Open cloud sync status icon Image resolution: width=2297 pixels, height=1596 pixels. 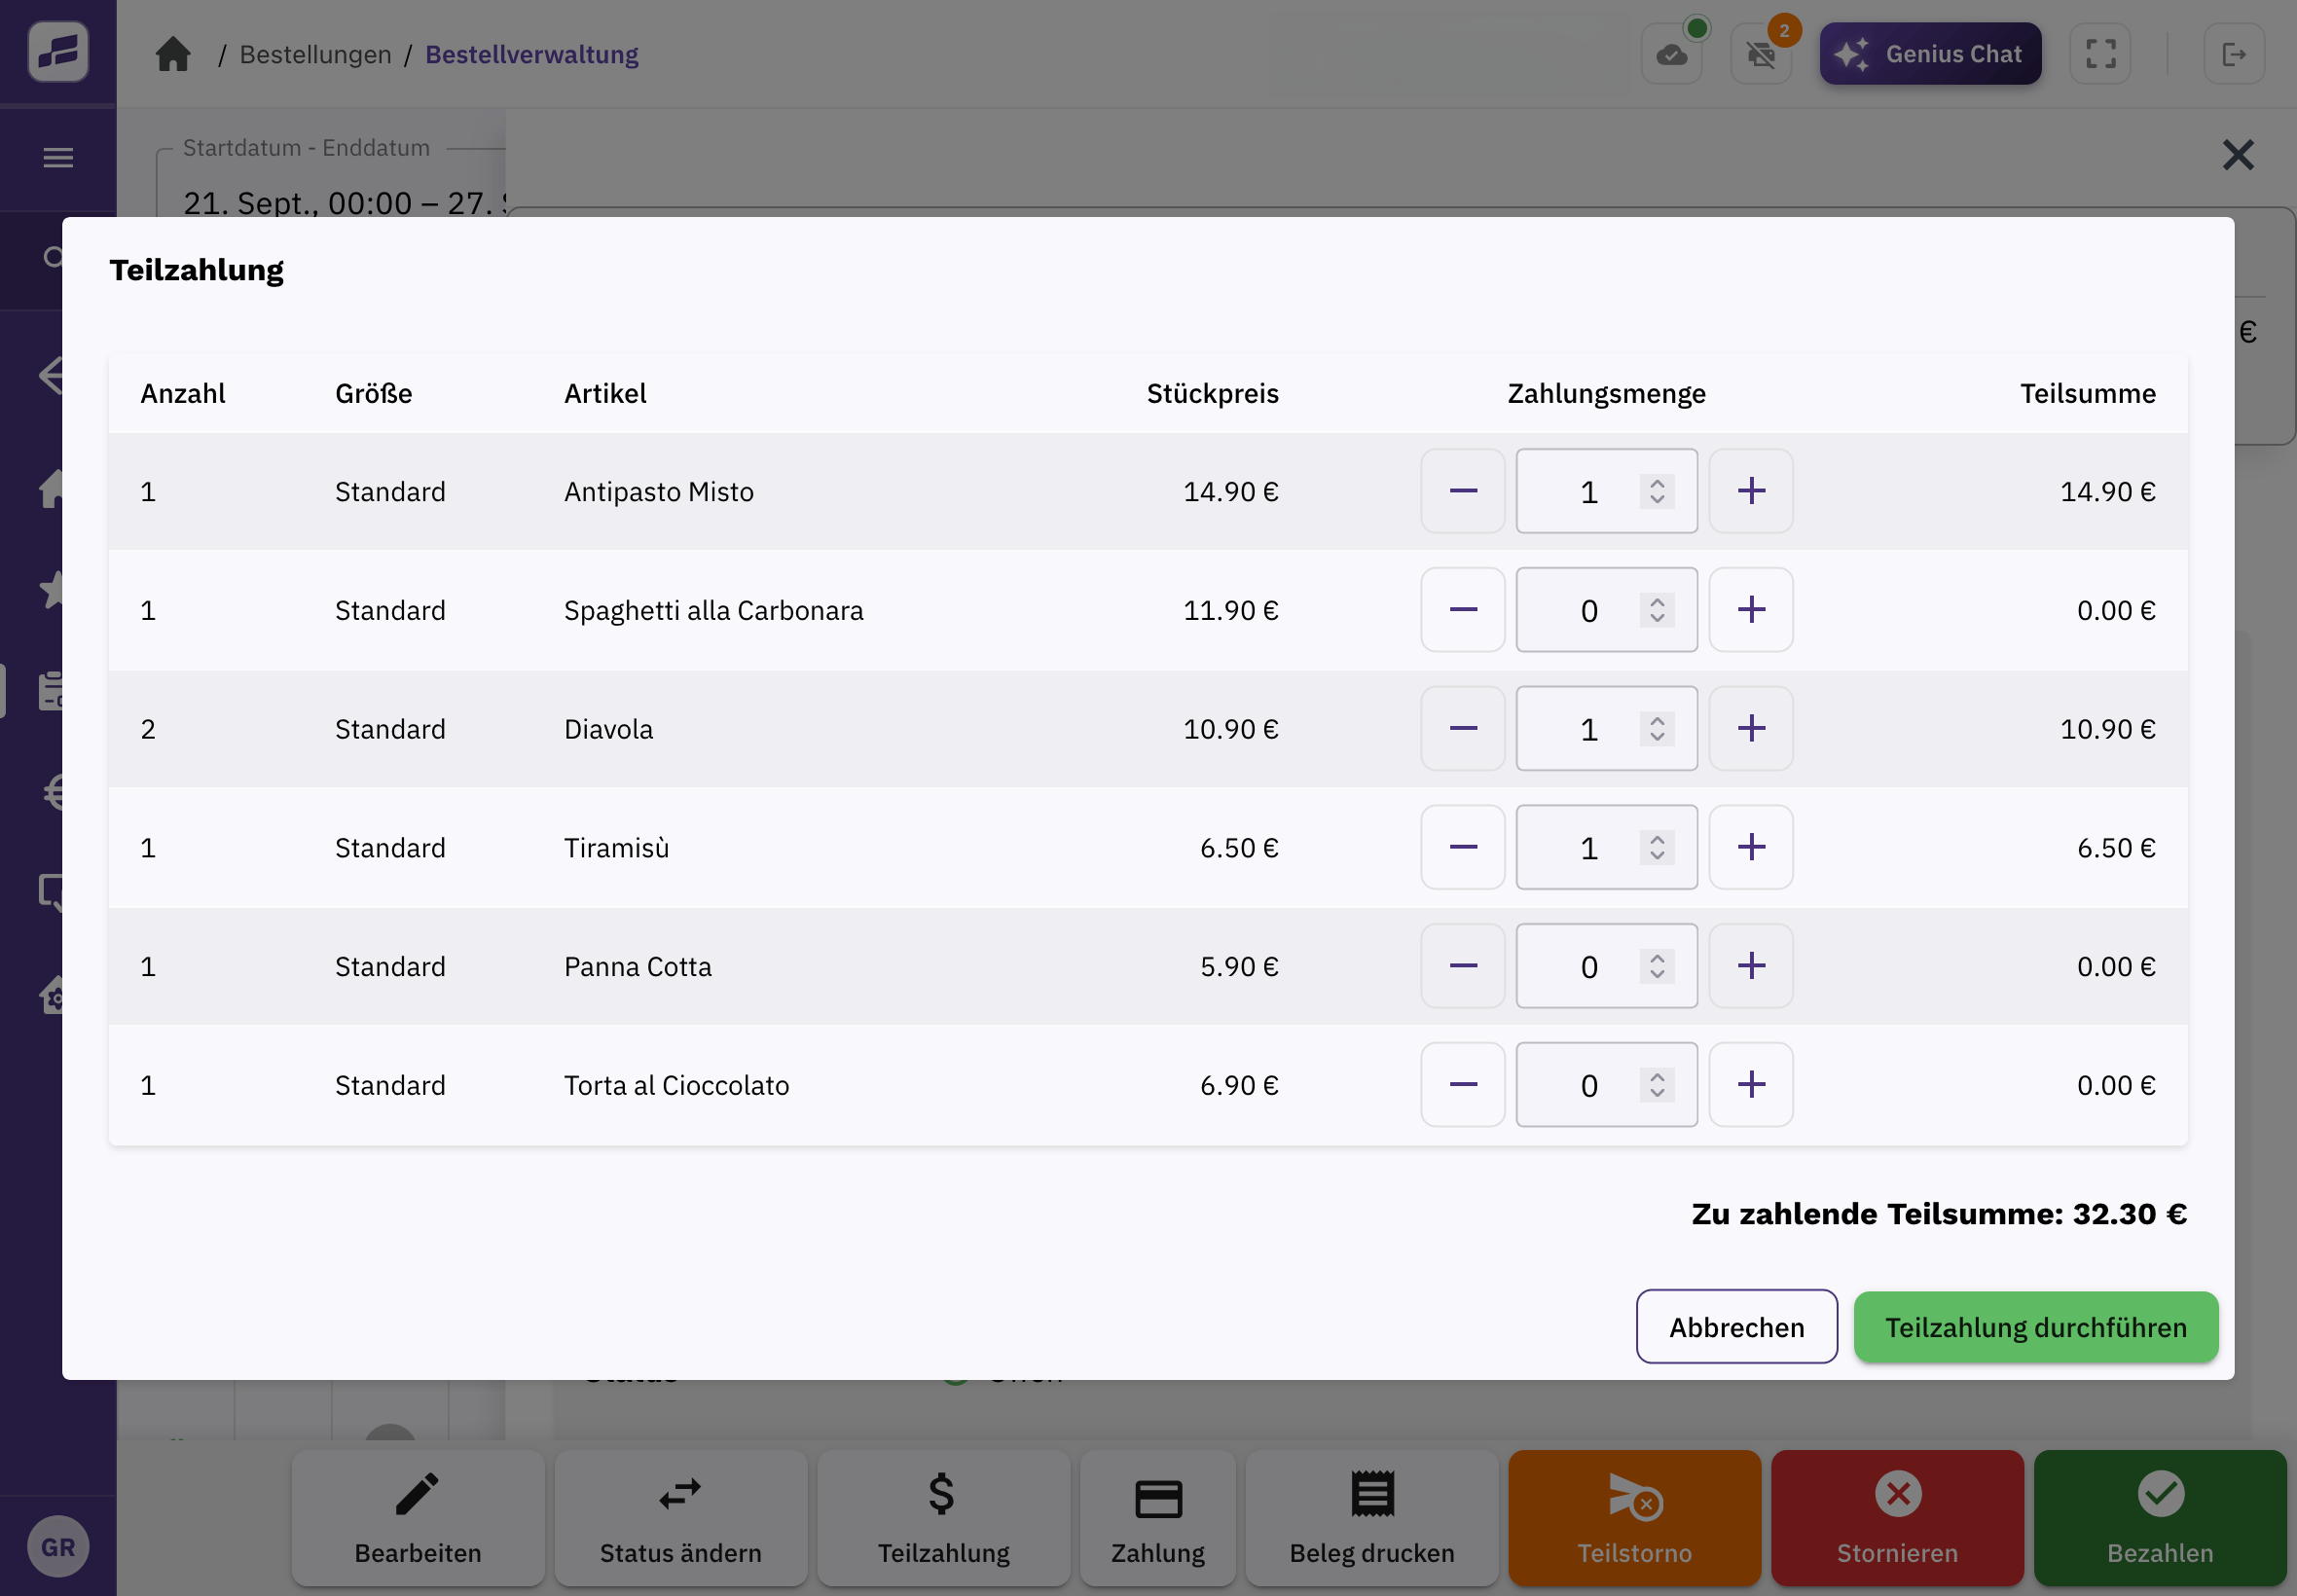[1671, 54]
